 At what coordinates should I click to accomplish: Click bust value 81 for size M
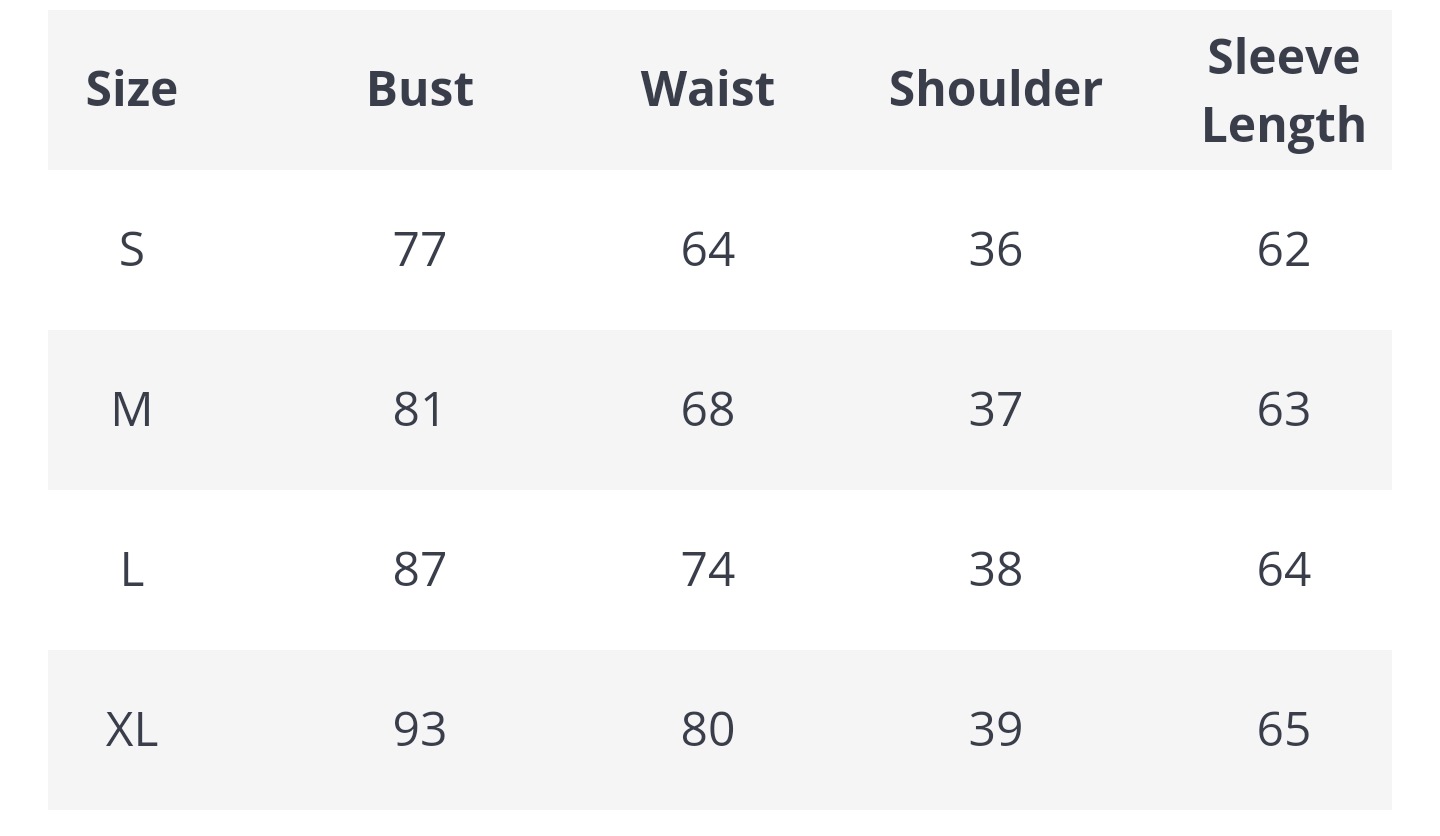[420, 410]
